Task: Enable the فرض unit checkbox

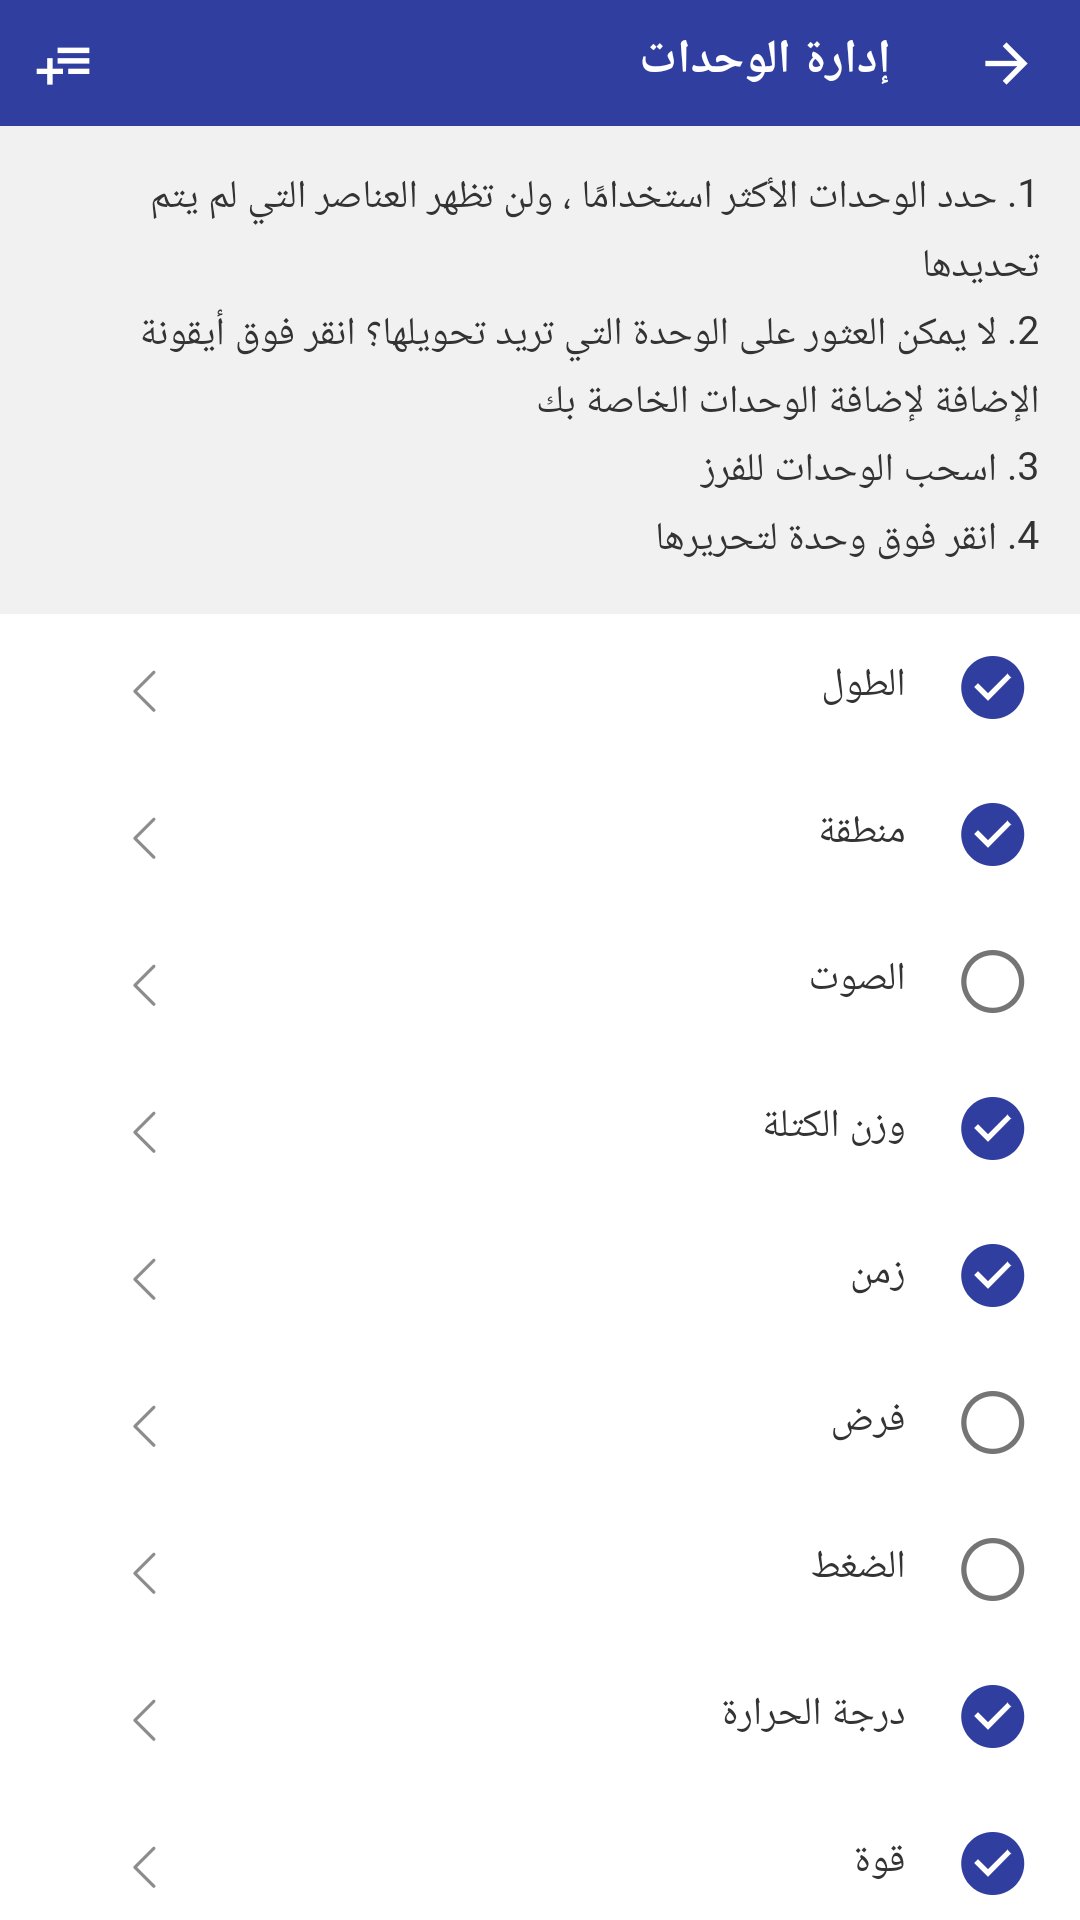Action: (992, 1422)
